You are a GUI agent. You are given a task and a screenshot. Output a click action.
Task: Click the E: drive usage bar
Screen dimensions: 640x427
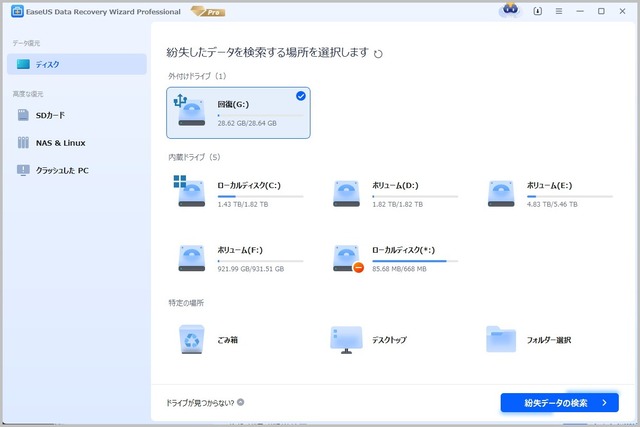[x=570, y=196]
